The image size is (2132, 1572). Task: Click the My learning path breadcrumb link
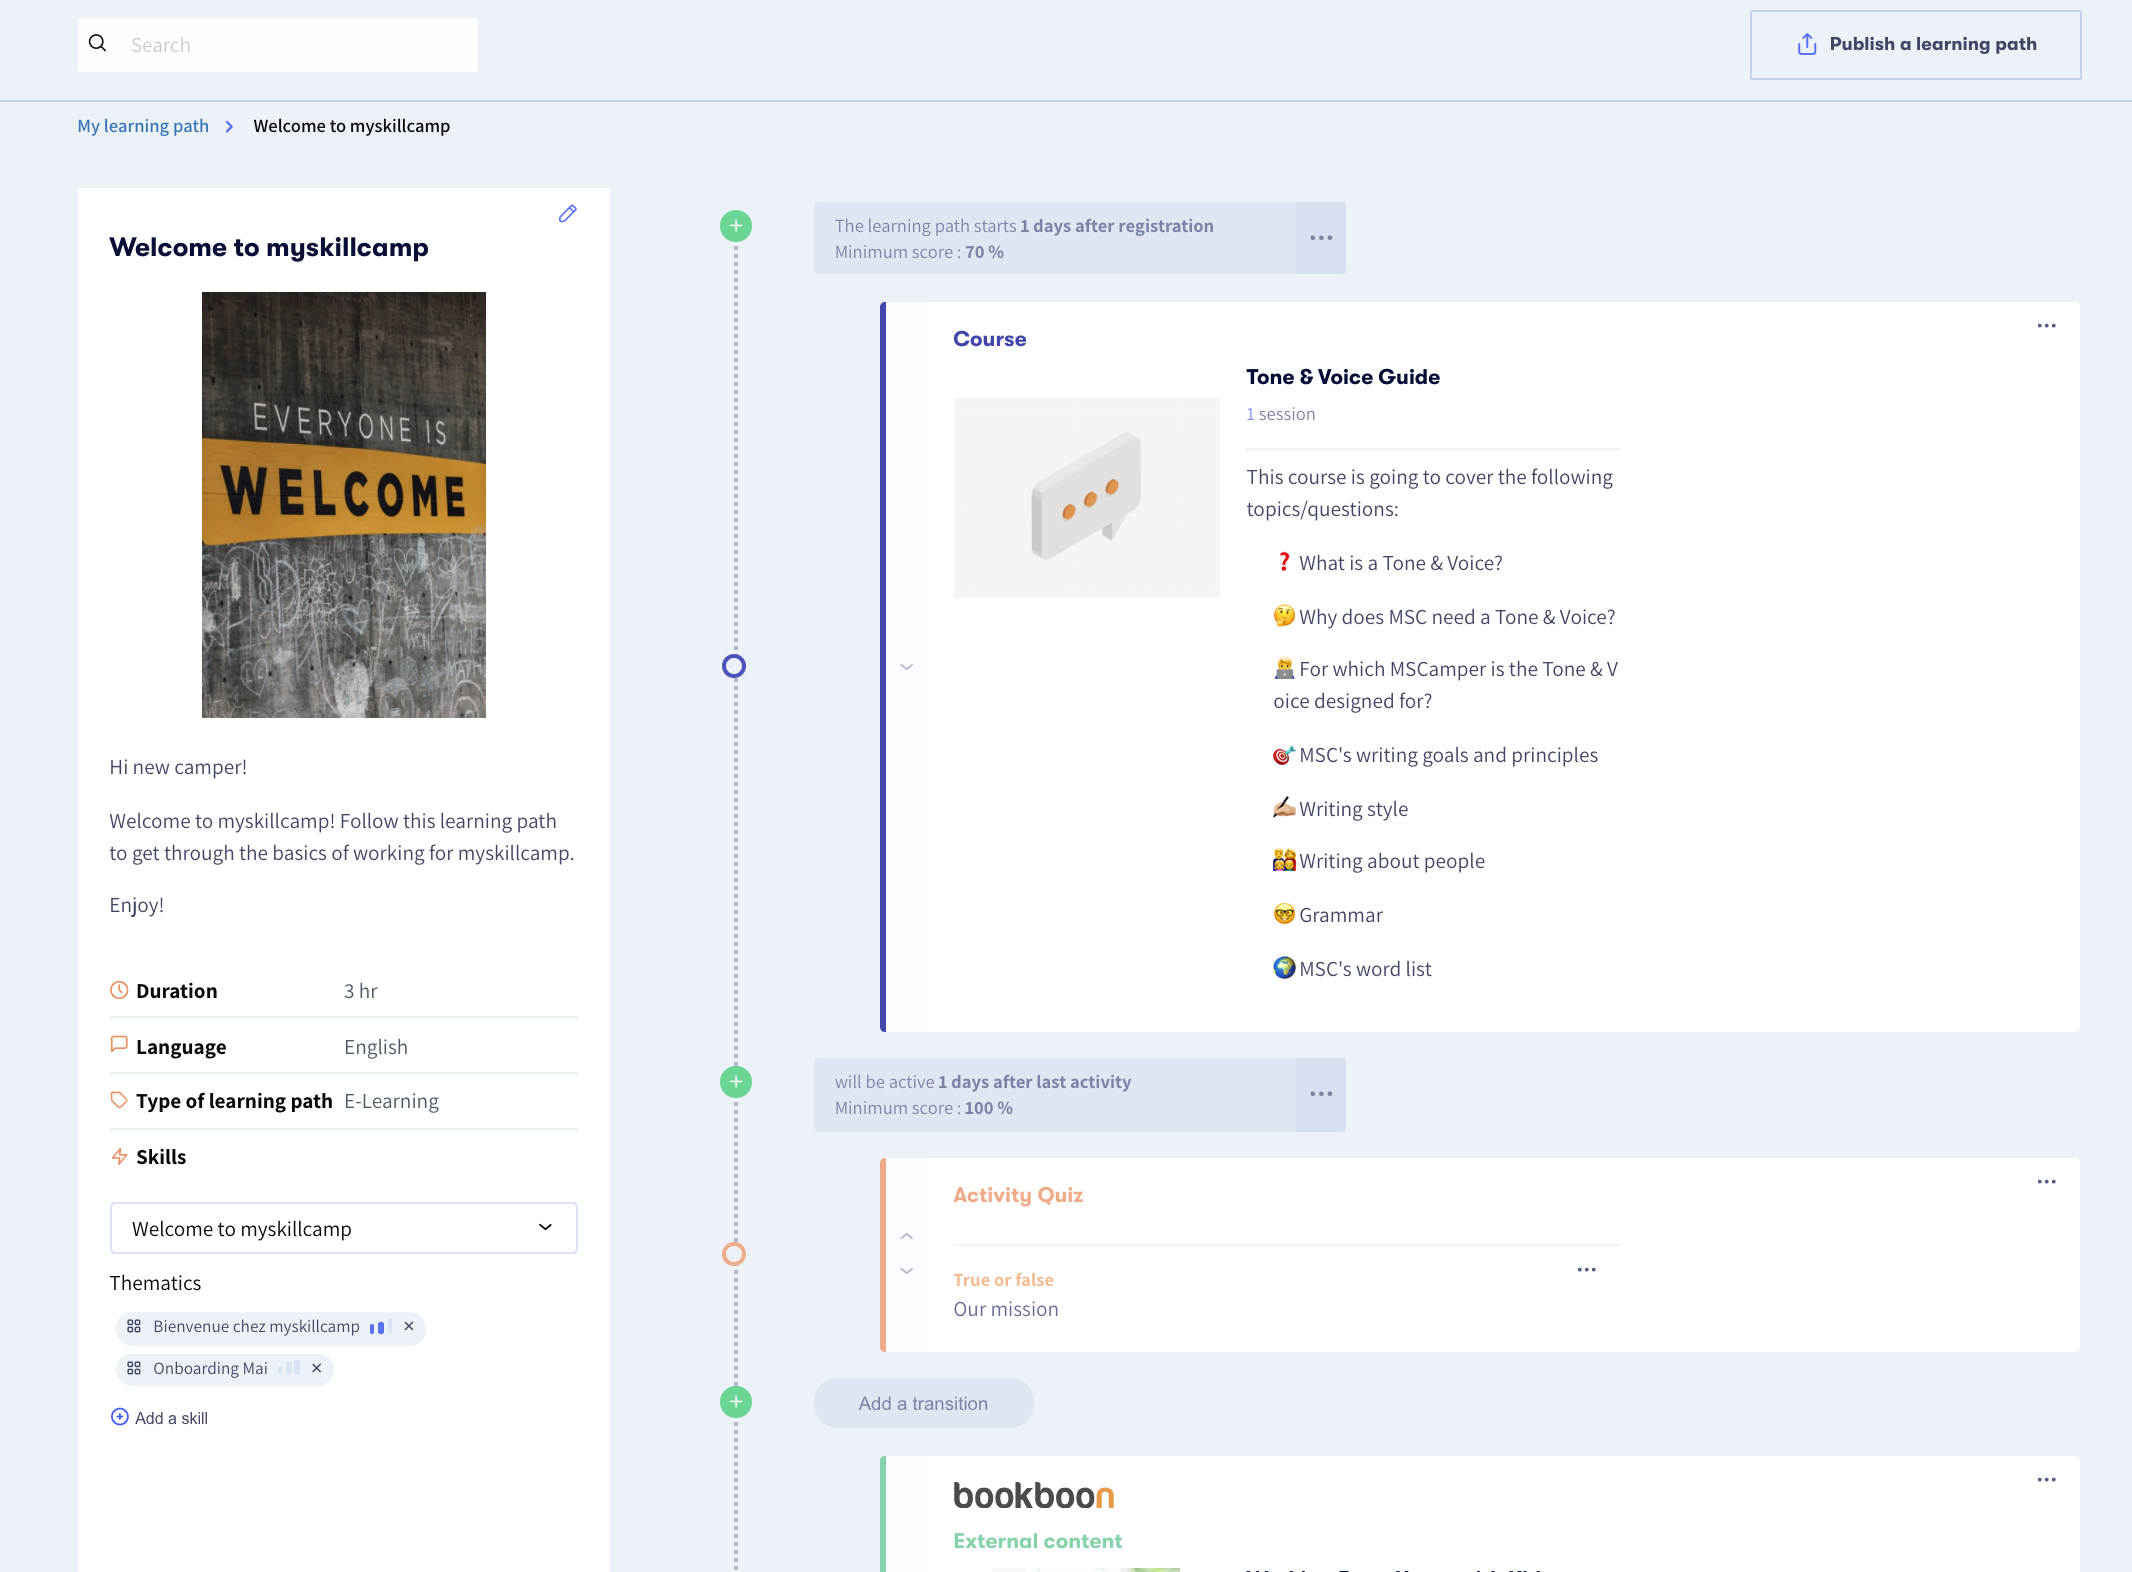click(142, 125)
